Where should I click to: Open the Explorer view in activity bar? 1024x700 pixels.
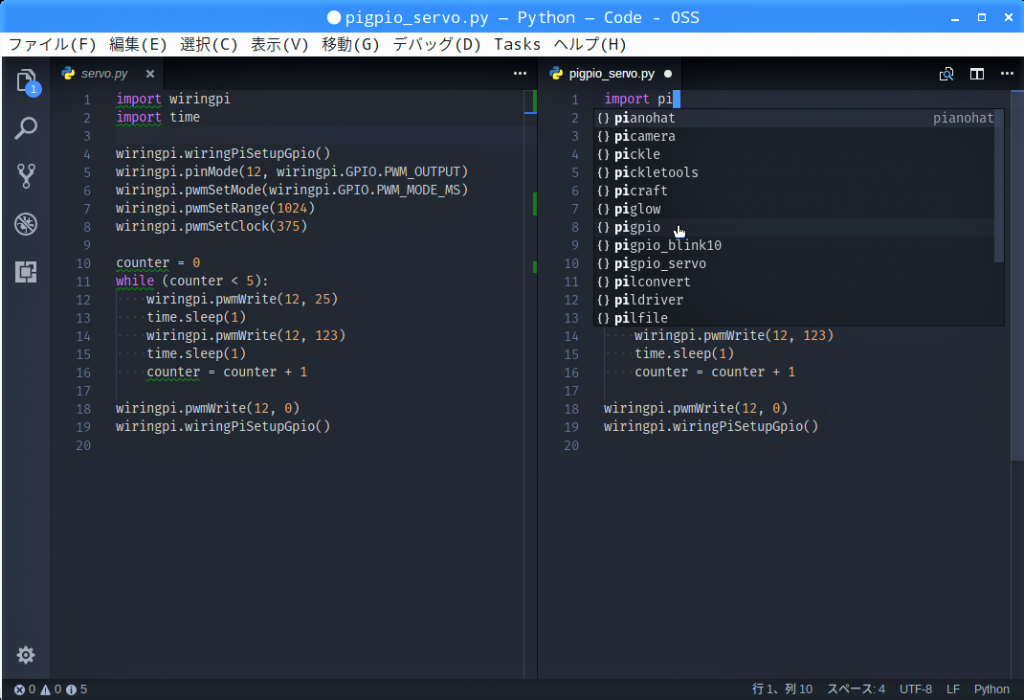(26, 81)
